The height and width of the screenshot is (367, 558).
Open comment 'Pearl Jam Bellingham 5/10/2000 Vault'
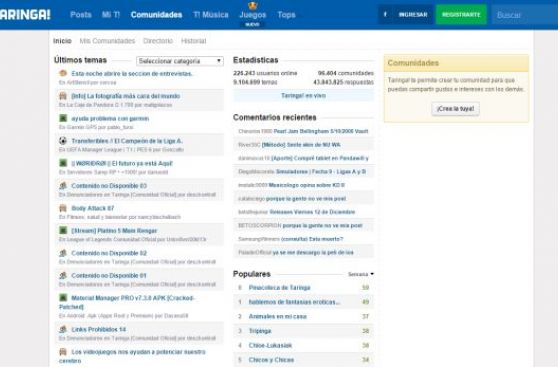click(x=321, y=131)
